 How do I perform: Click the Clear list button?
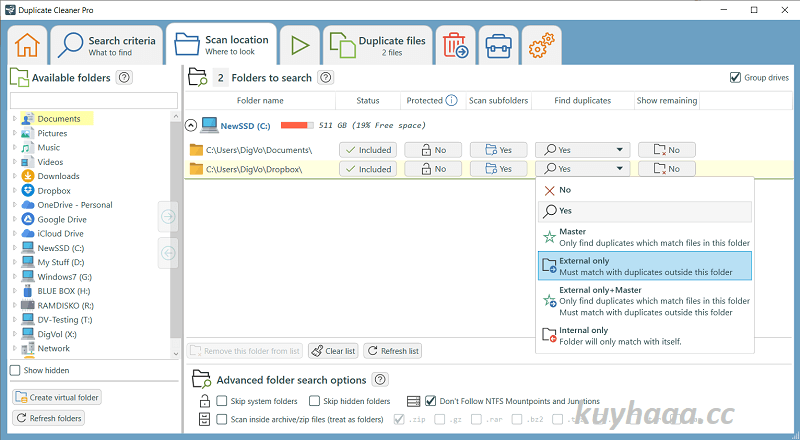(x=333, y=351)
